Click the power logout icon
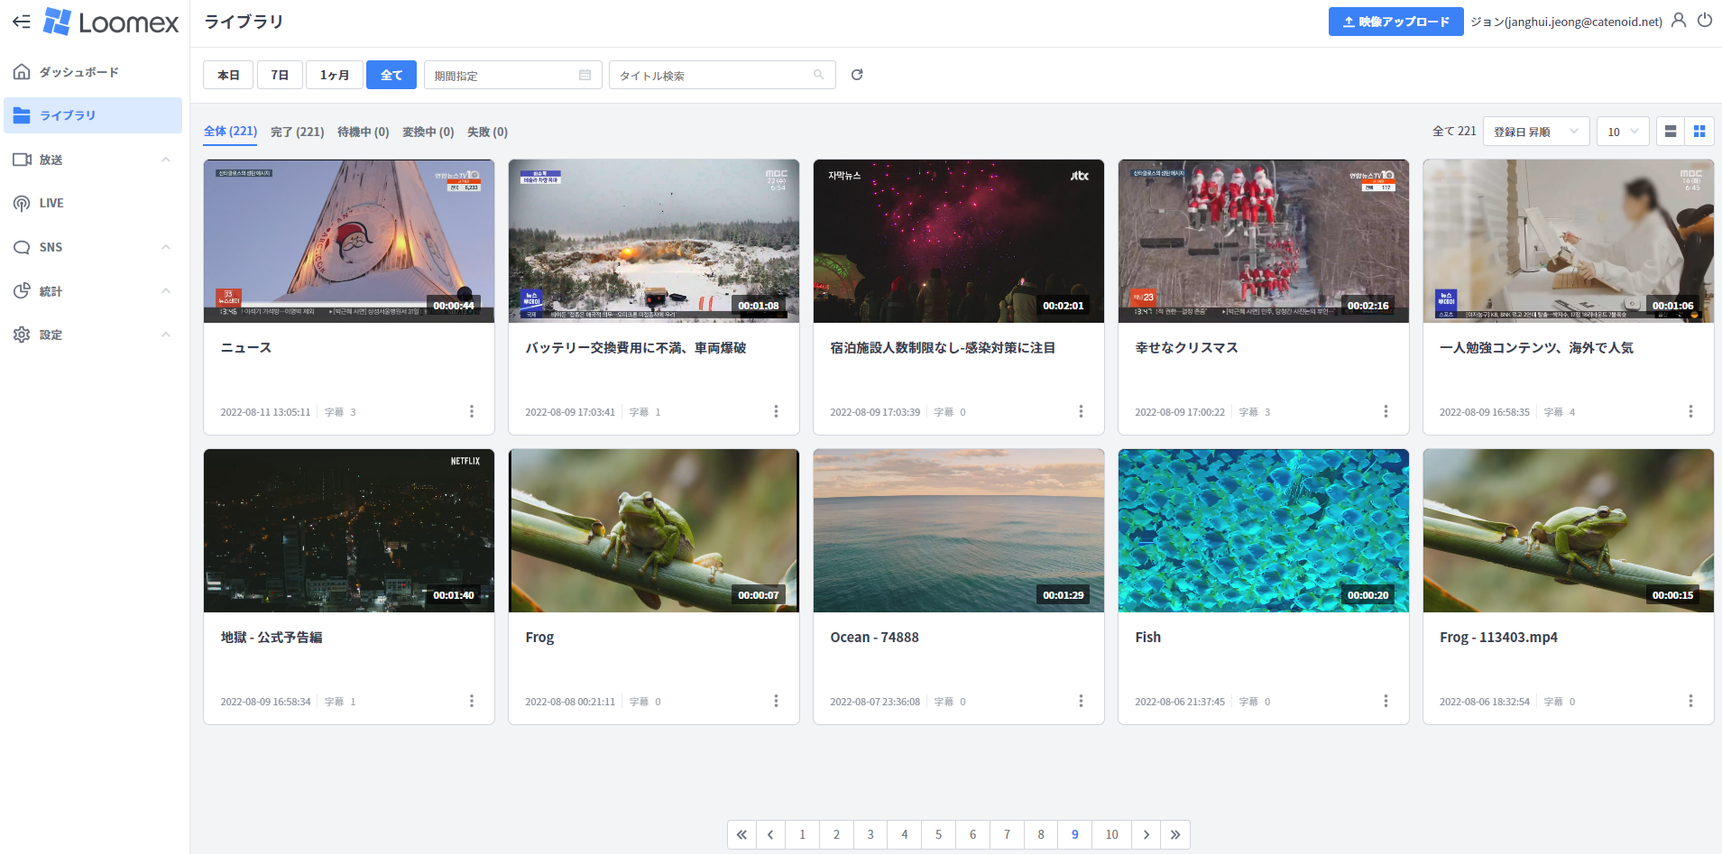This screenshot has width=1722, height=854. coord(1705,21)
